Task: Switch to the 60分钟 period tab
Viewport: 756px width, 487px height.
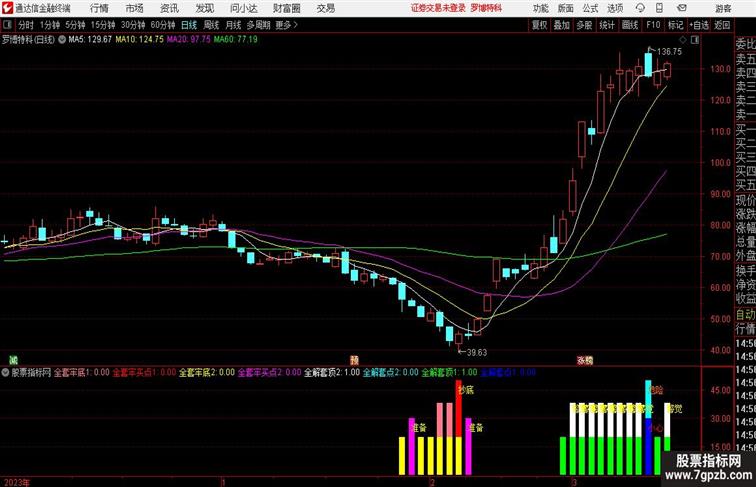Action: pos(163,25)
